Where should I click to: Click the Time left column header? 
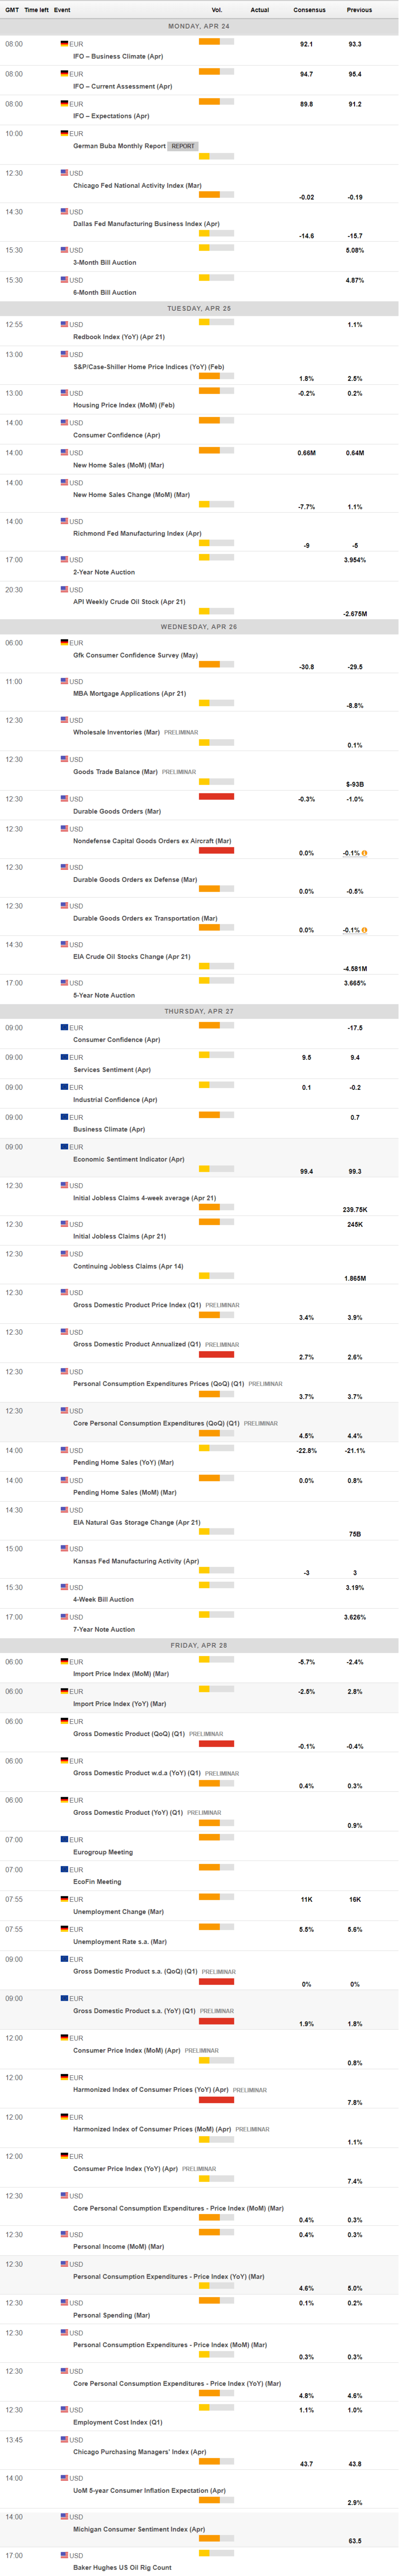pyautogui.click(x=36, y=10)
